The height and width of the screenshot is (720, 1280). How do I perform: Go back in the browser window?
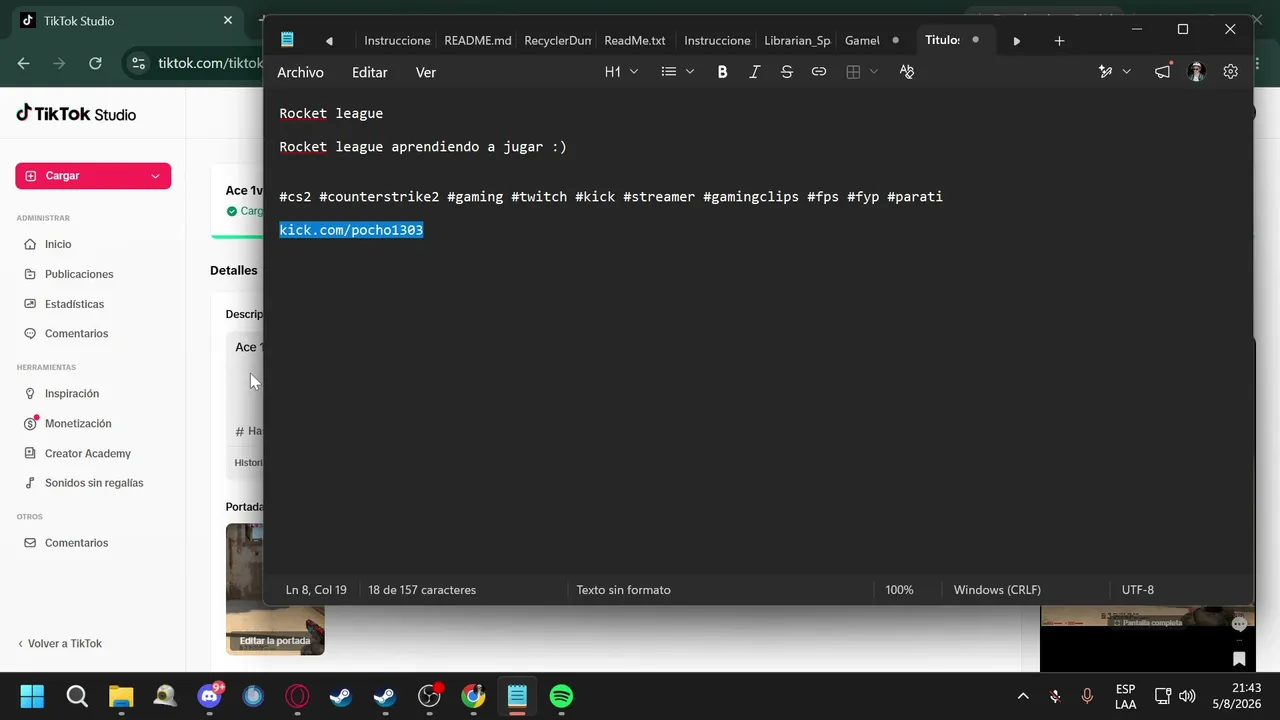tap(24, 63)
